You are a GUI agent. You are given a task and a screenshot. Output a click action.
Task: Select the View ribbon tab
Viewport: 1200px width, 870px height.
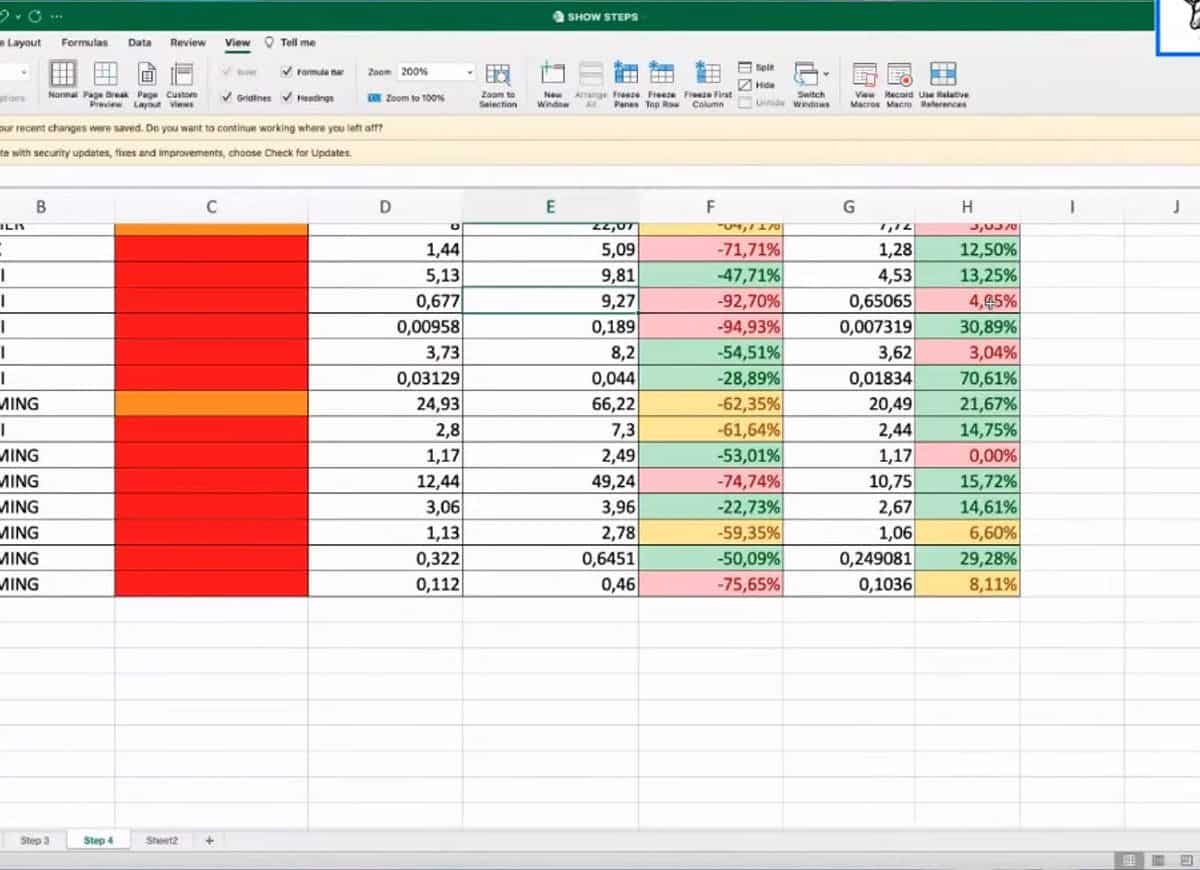pos(237,43)
